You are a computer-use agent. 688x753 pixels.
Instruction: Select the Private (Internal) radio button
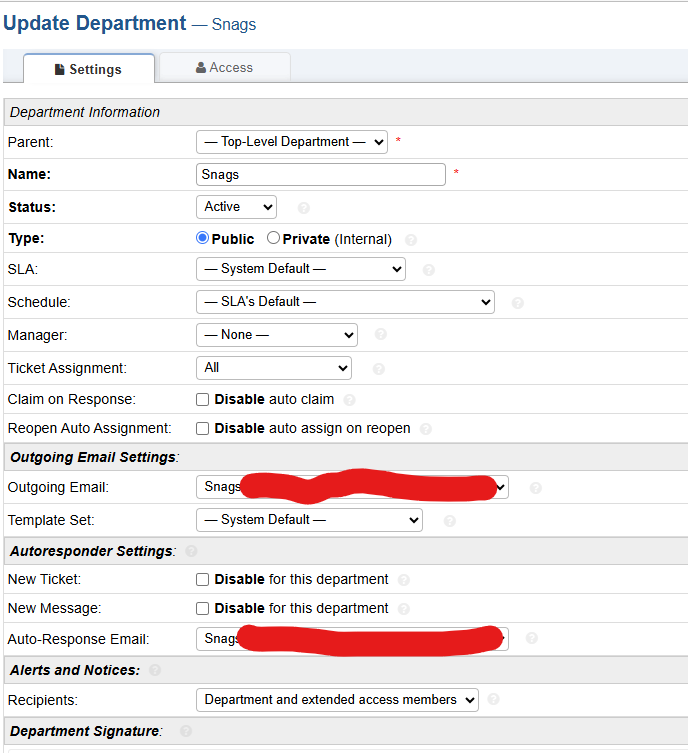(x=273, y=238)
